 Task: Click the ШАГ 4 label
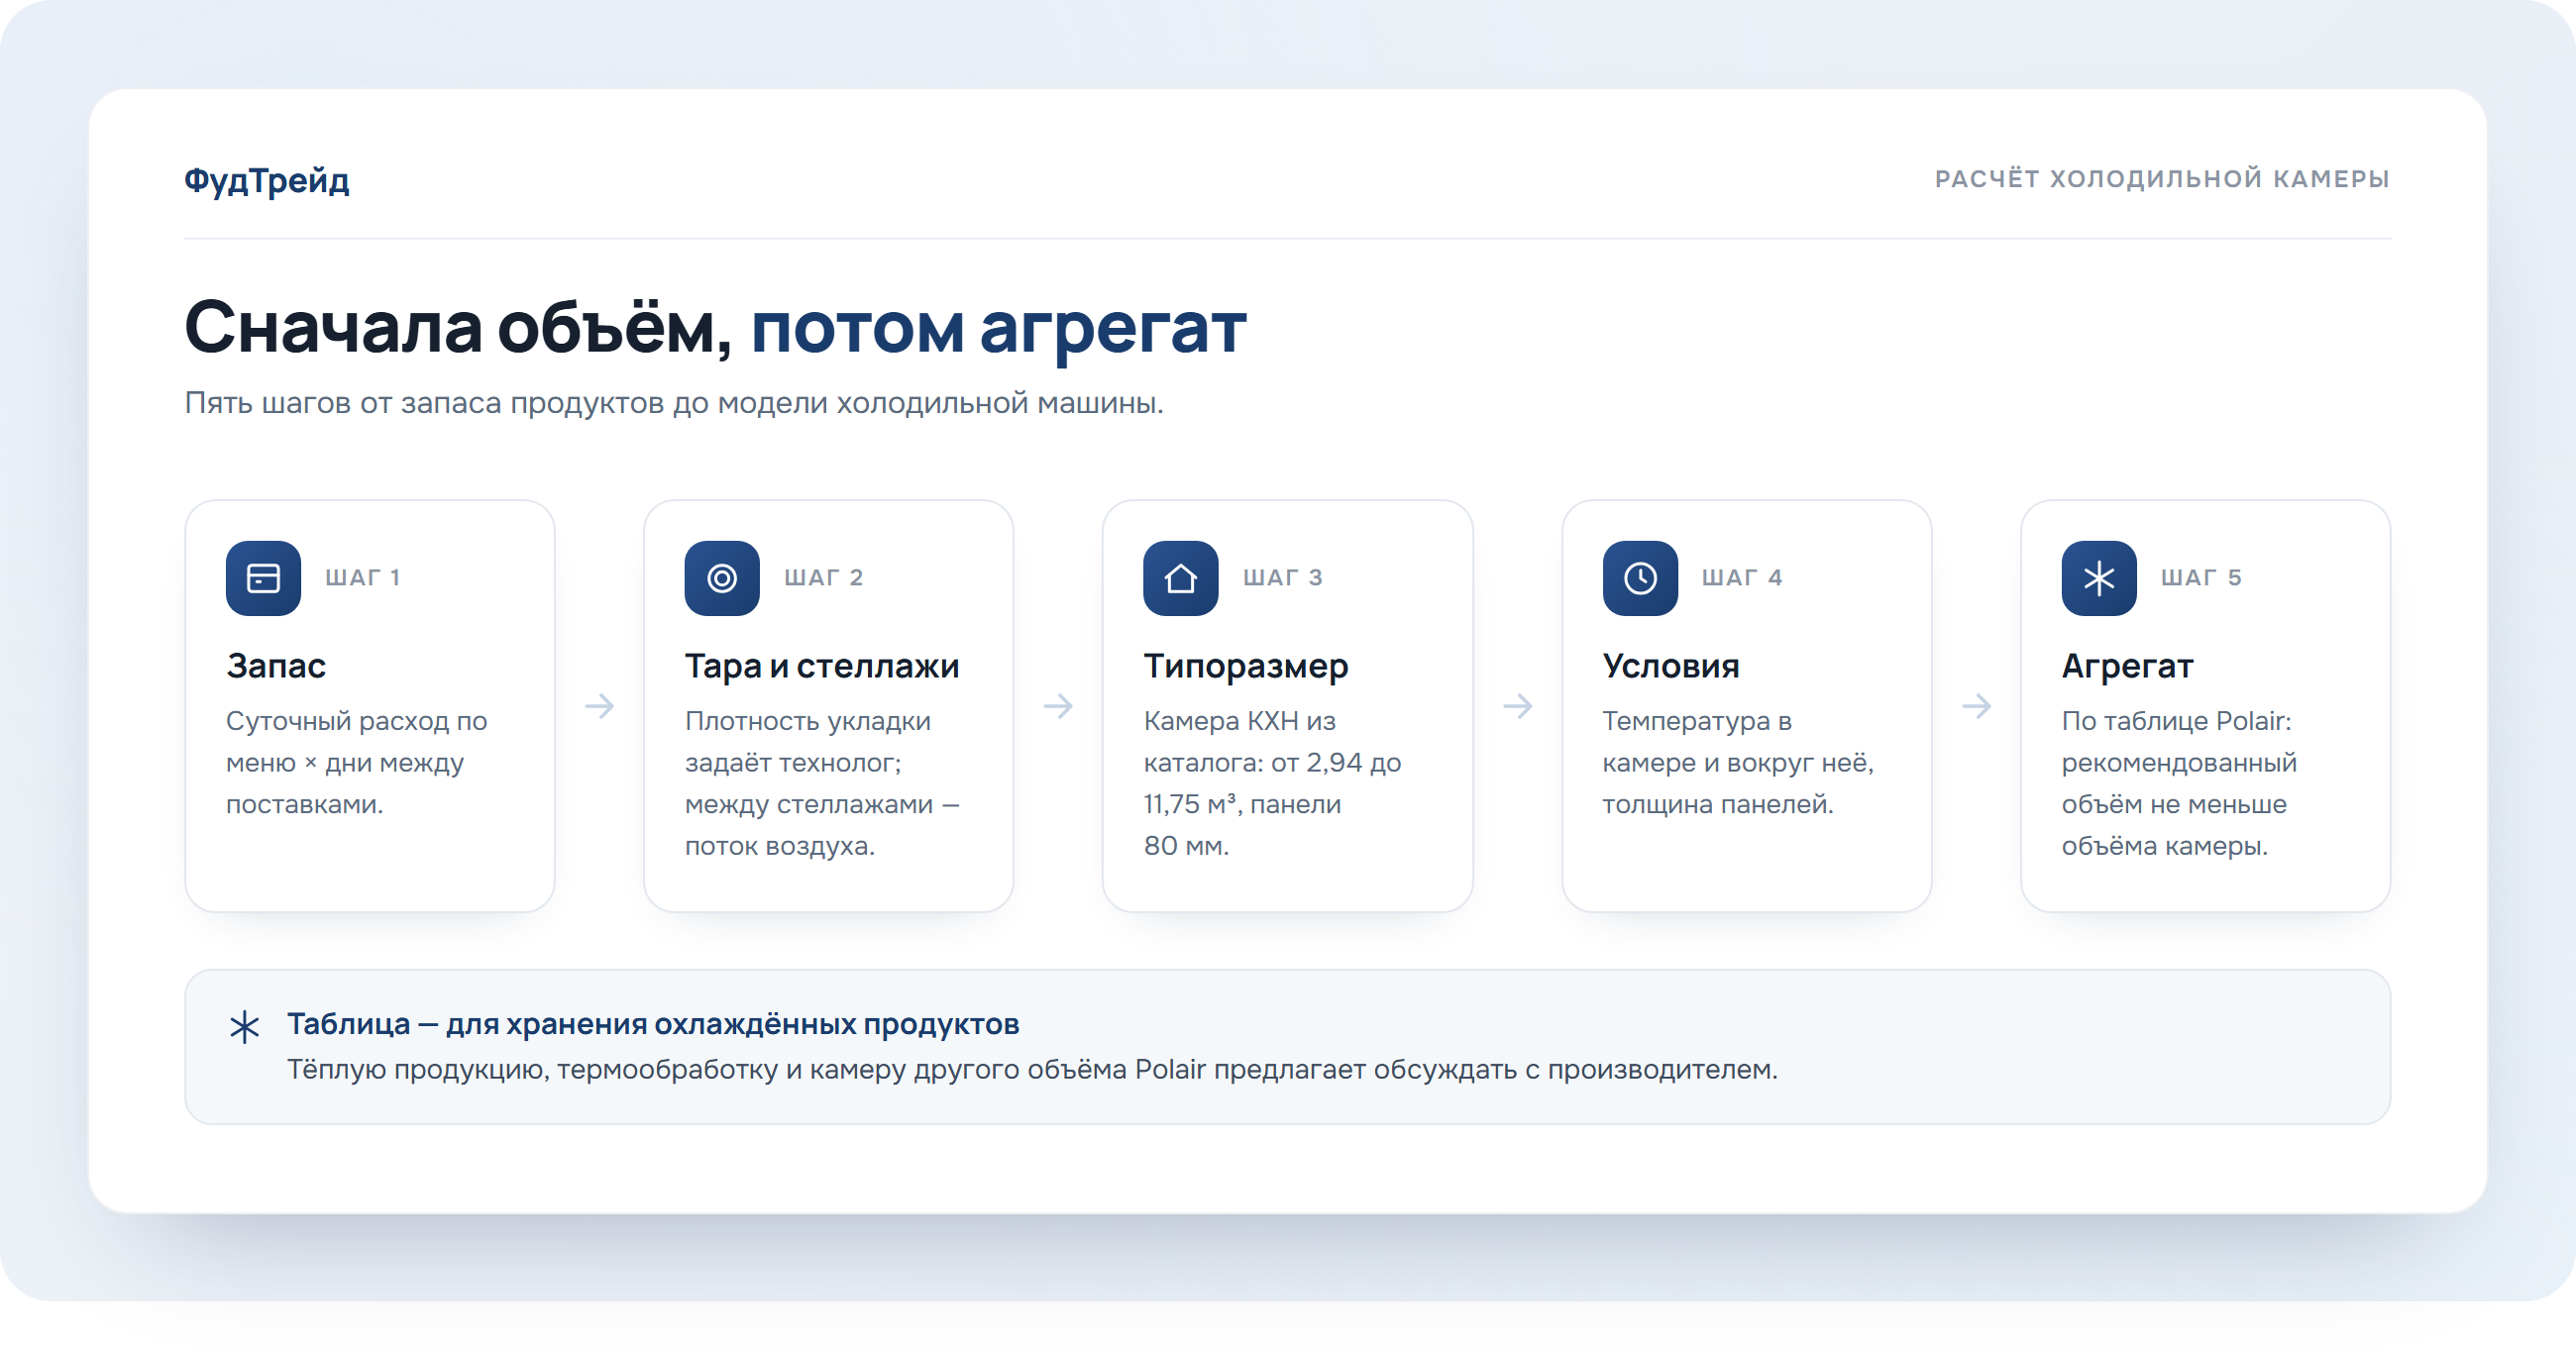pyautogui.click(x=1742, y=578)
